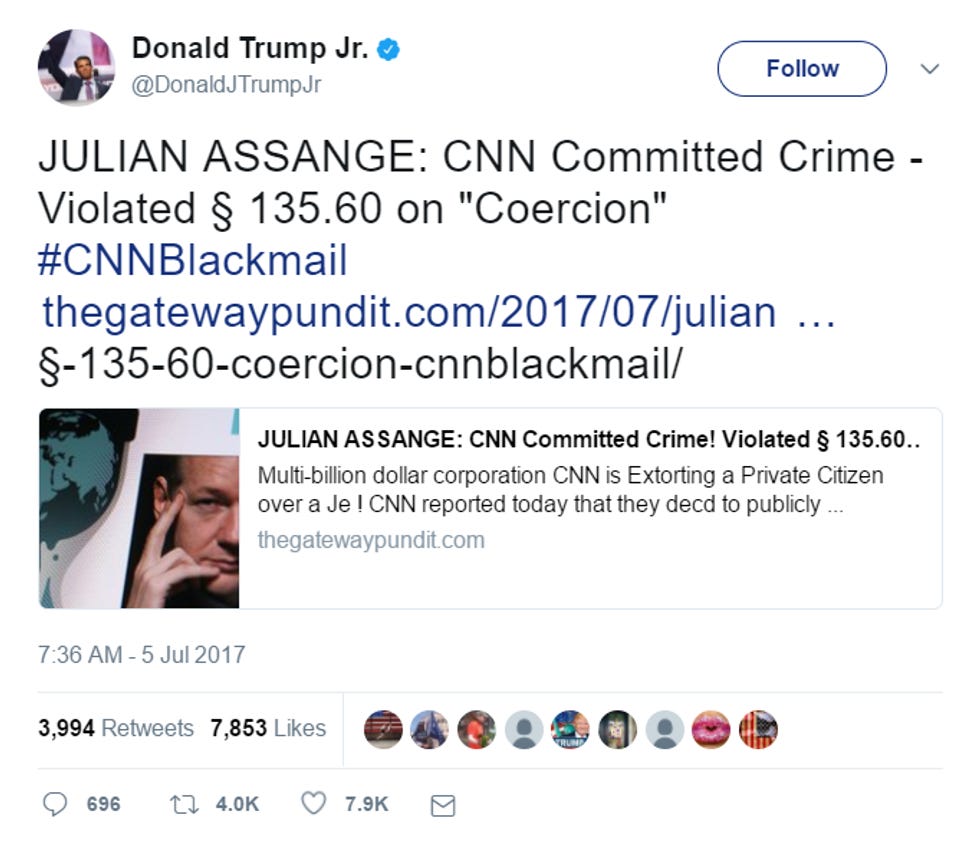The height and width of the screenshot is (848, 980).
Task: View the 7,853 Likes list
Action: tap(268, 728)
